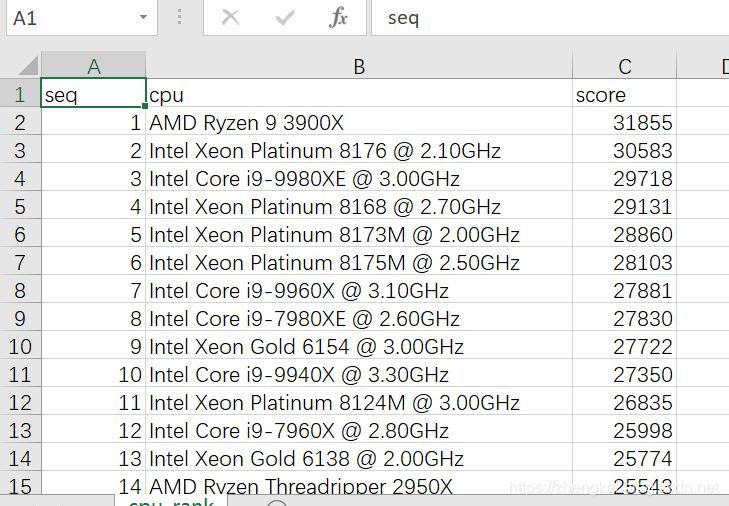Image resolution: width=729 pixels, height=506 pixels.
Task: Click seq cell for Xeon Gold 6138 row
Action: [93, 457]
